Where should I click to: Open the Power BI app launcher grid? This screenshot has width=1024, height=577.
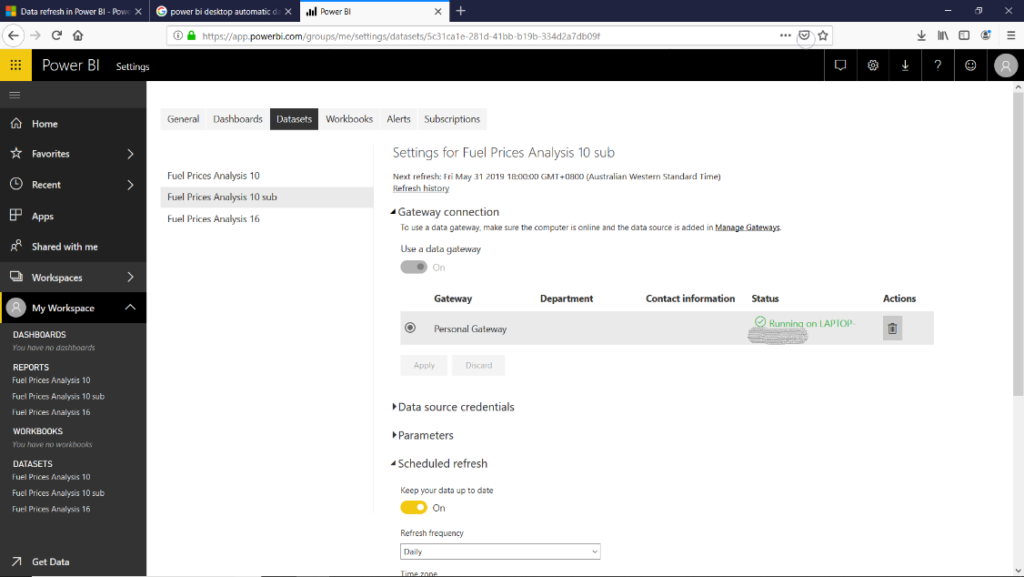[x=15, y=66]
